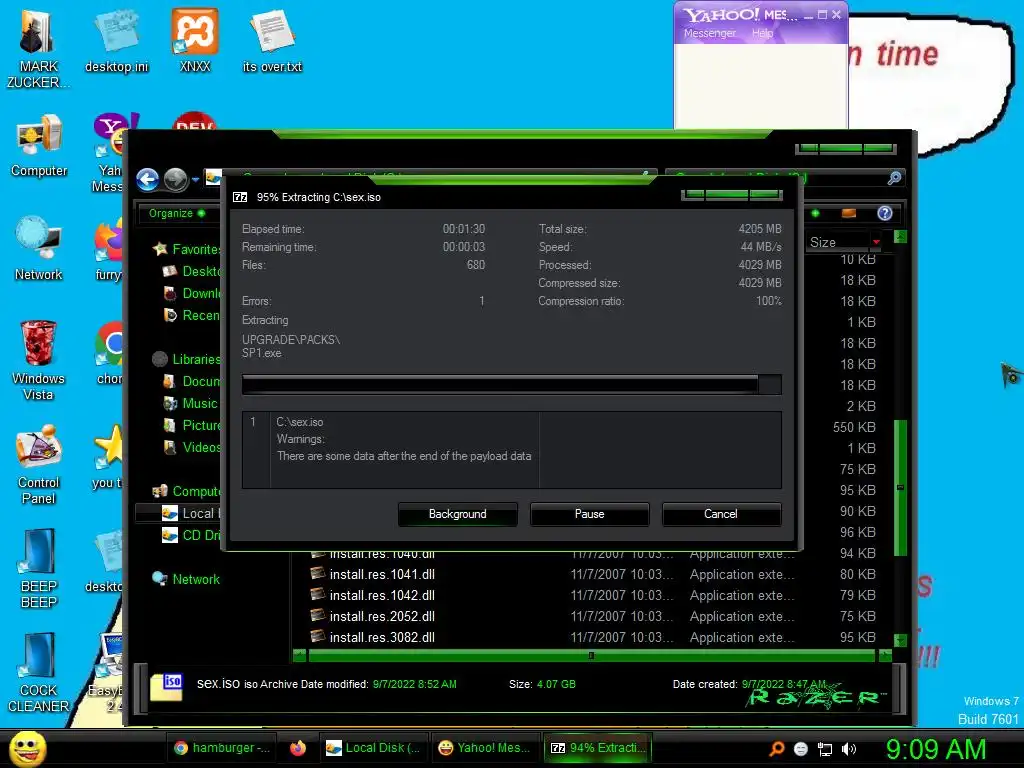This screenshot has height=768, width=1024.
Task: Pause the extraction
Action: [589, 514]
